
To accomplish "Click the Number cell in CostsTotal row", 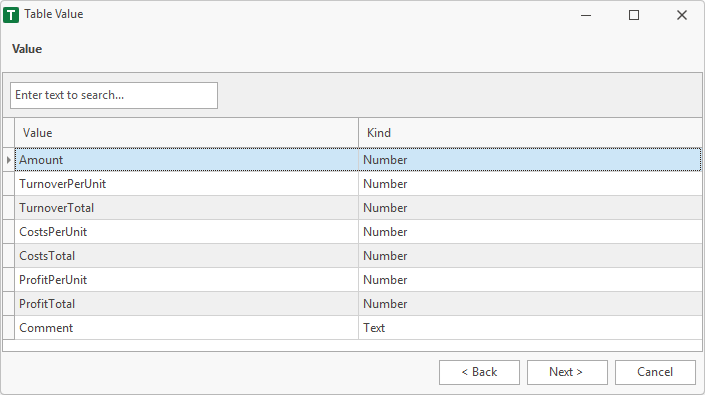I will pos(530,256).
